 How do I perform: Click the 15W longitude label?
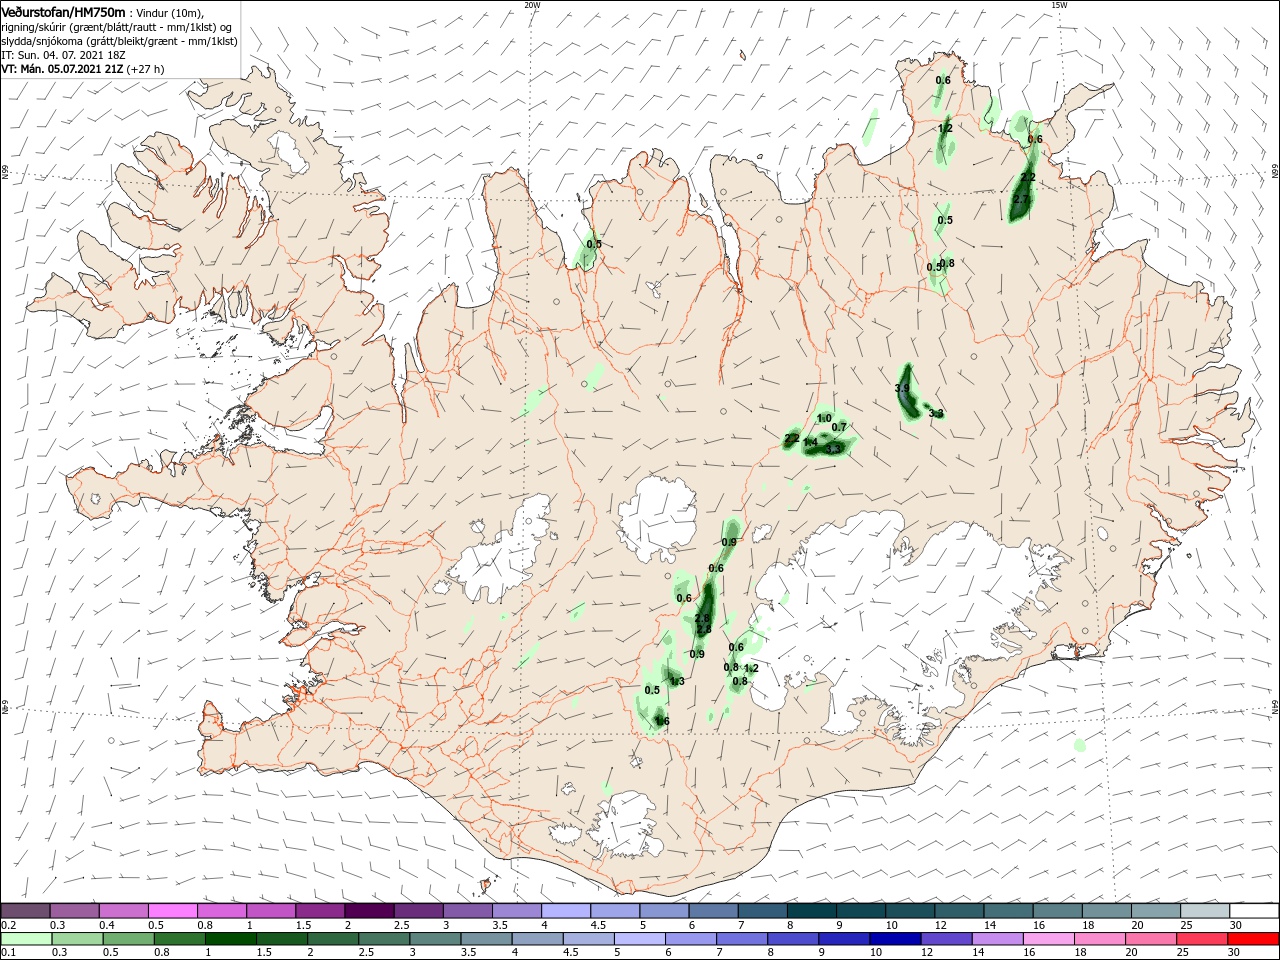pos(1059,5)
